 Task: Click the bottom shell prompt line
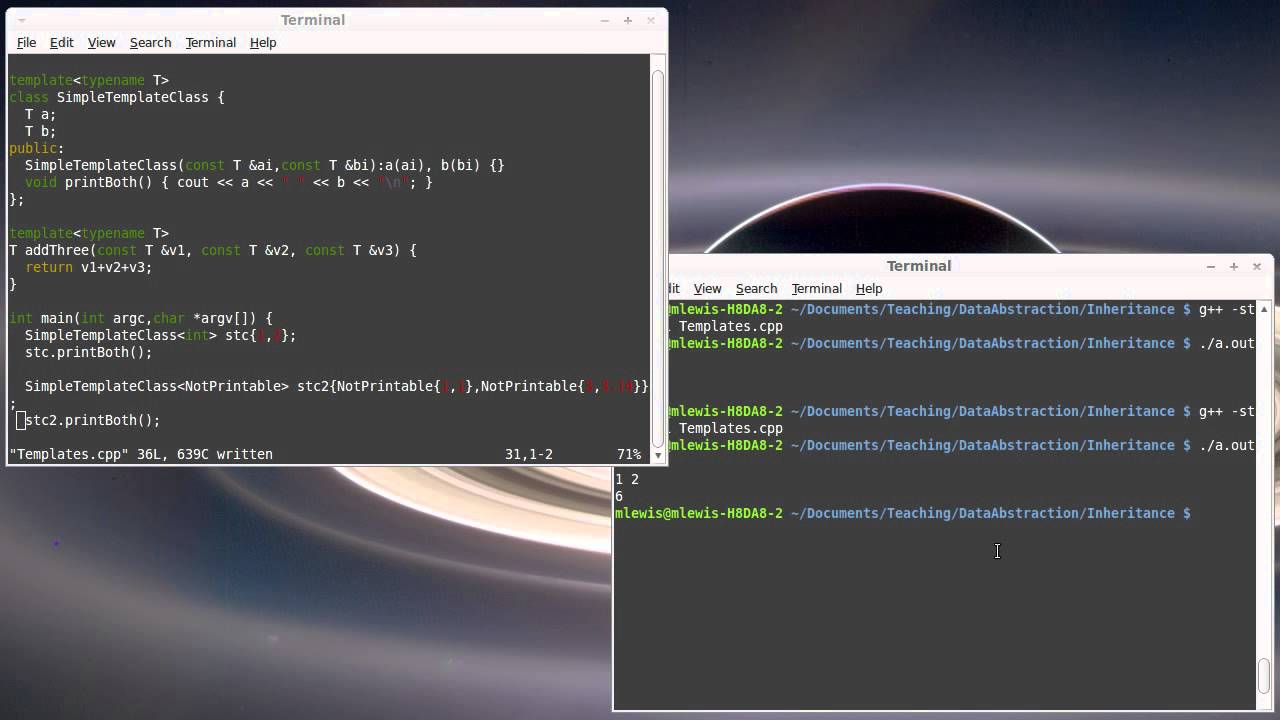[x=903, y=513]
